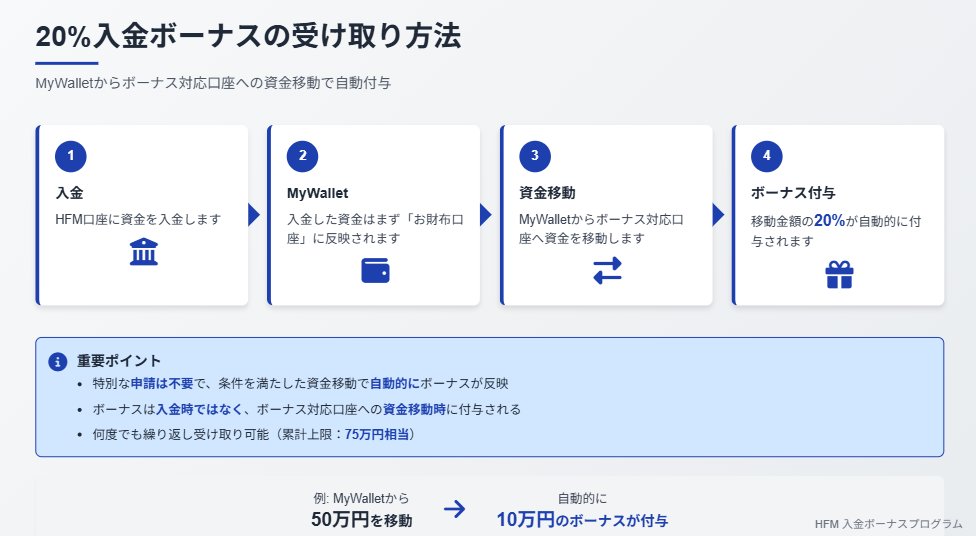
Task: Select the 入金 step card heading
Action: (69, 193)
